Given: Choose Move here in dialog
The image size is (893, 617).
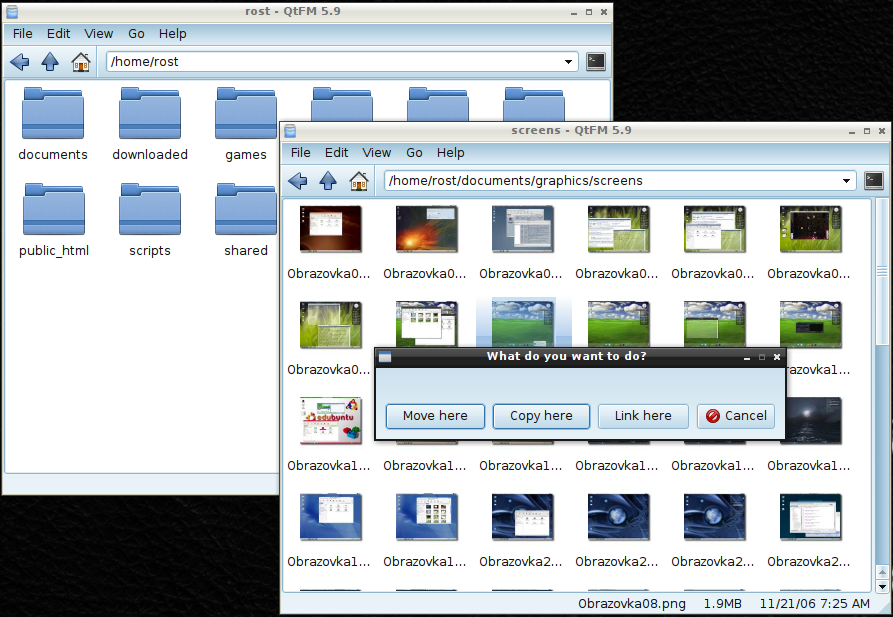Looking at the screenshot, I should pos(435,416).
